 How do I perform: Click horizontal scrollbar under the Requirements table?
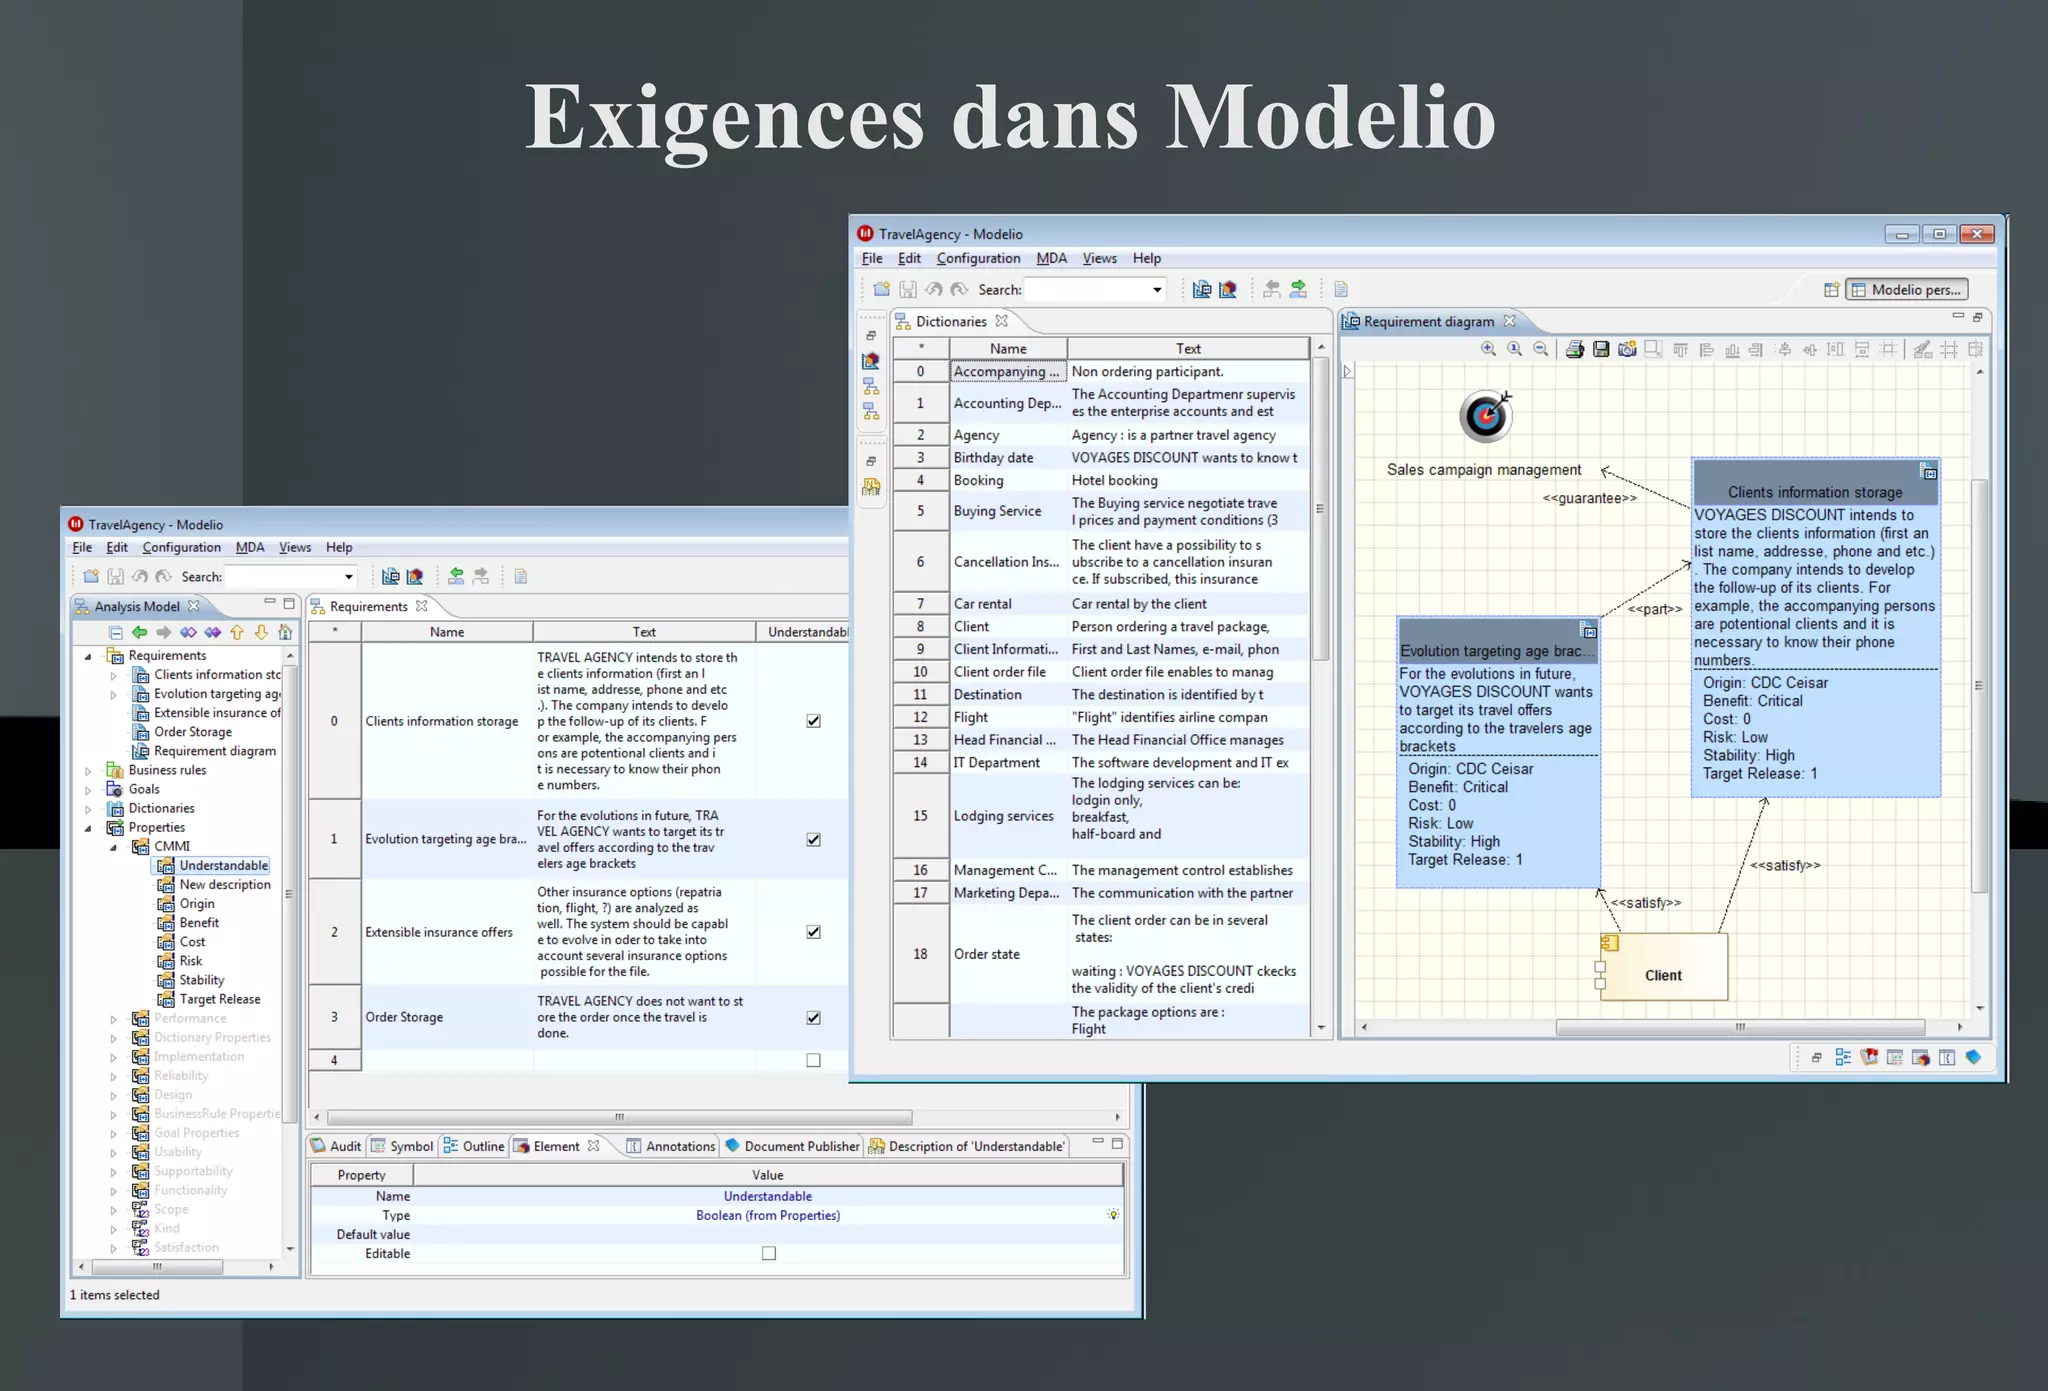(x=619, y=1117)
